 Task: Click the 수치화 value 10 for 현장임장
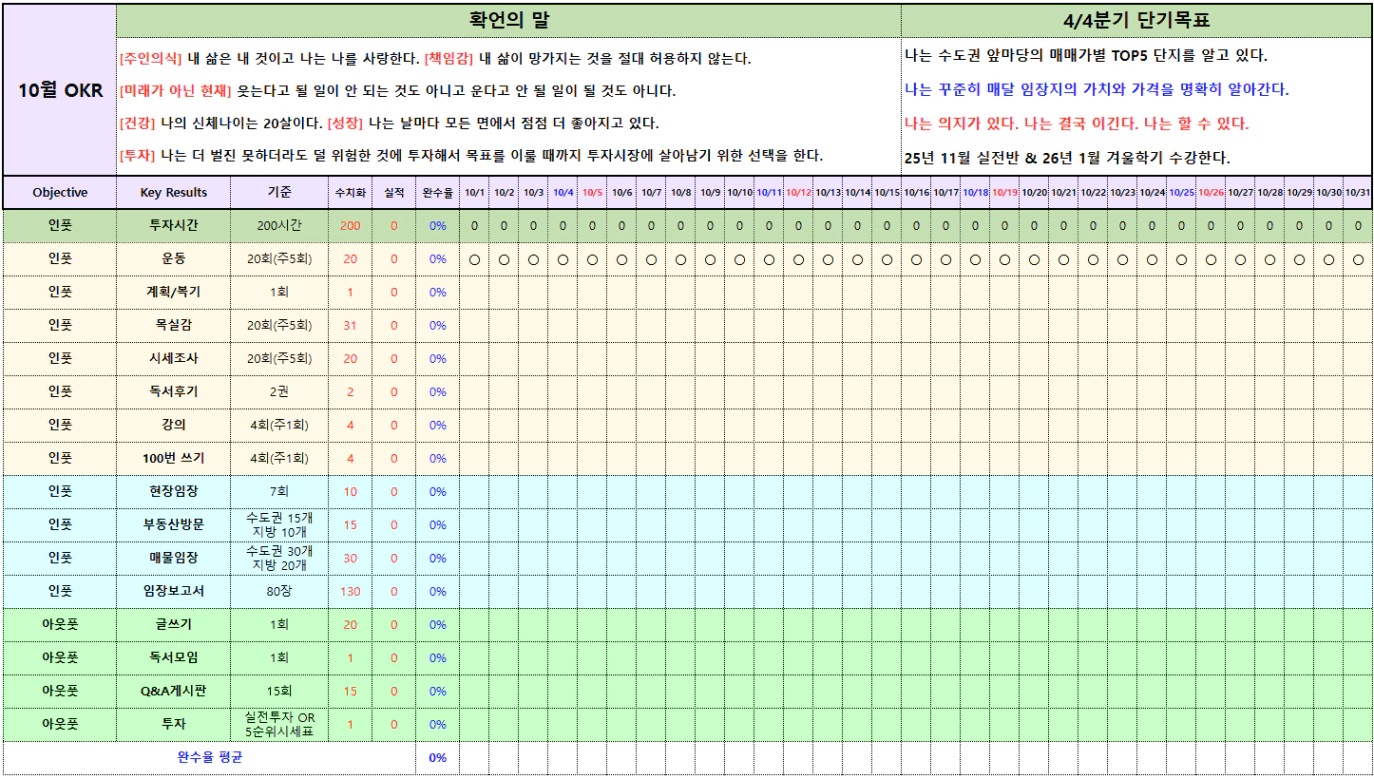(x=350, y=491)
